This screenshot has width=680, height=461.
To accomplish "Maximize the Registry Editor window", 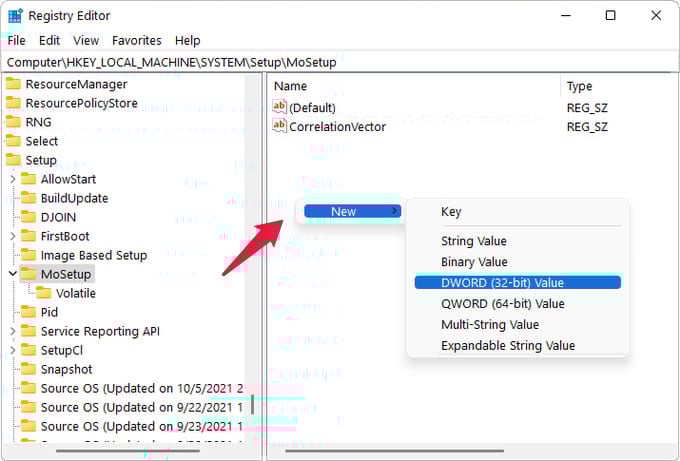I will (x=611, y=16).
